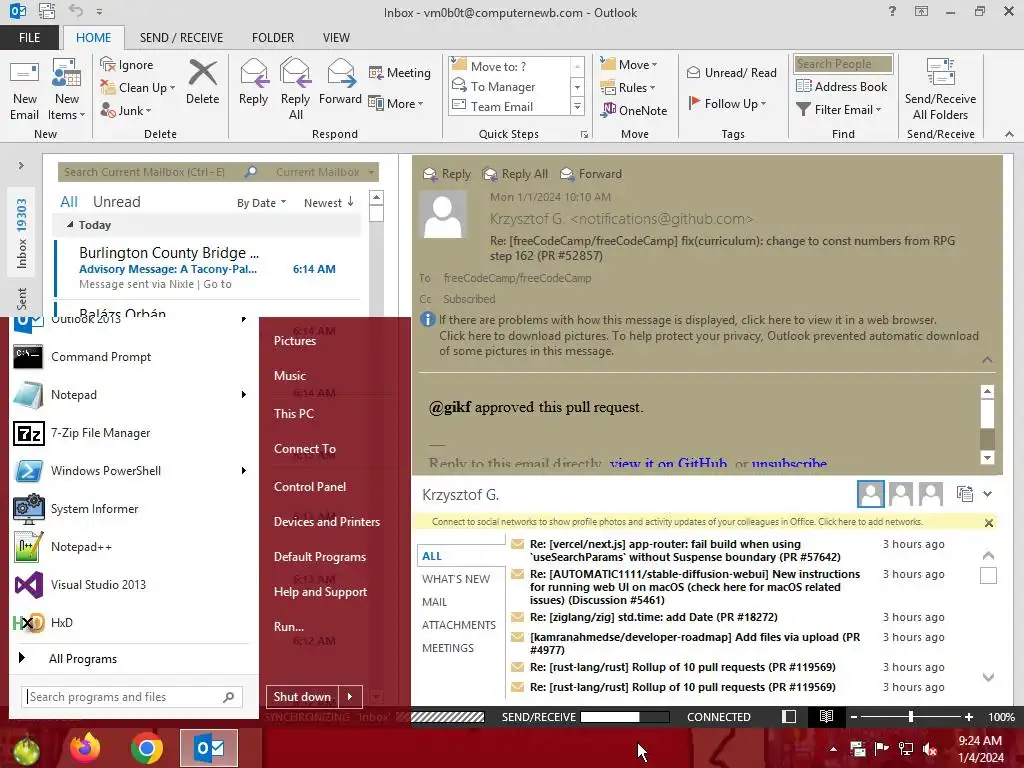Image resolution: width=1024 pixels, height=768 pixels.
Task: Click Run... in Start menu
Action: pos(289,626)
